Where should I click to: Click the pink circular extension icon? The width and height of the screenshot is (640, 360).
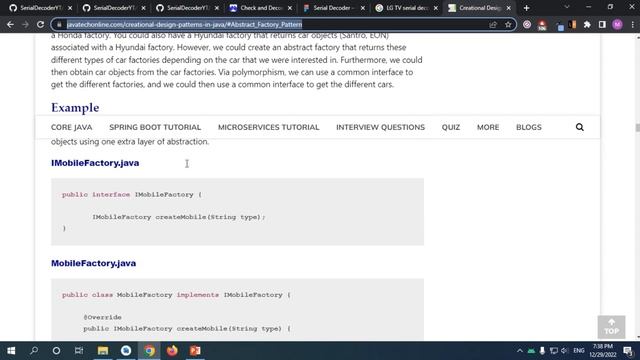[527, 24]
